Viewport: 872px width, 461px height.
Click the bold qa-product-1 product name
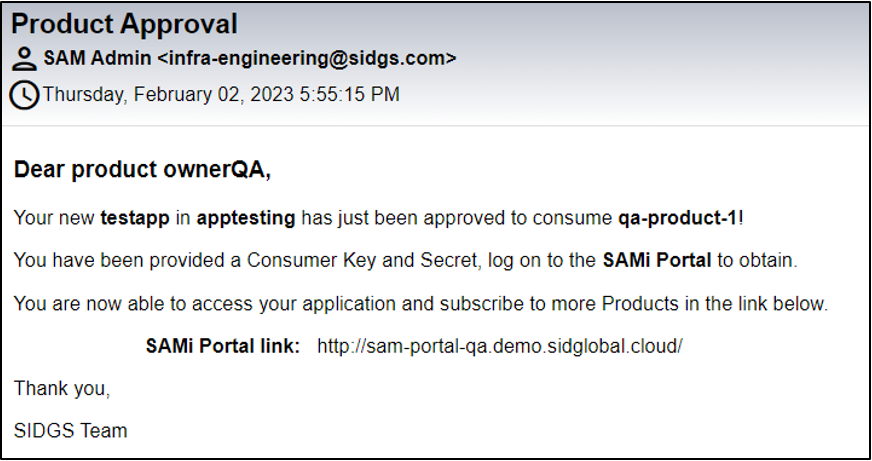(x=678, y=217)
